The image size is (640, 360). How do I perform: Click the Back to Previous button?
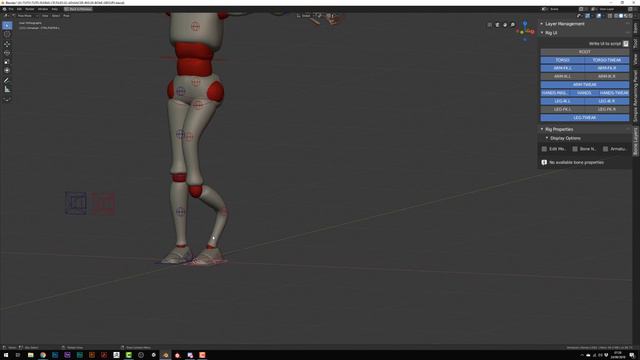coord(78,9)
